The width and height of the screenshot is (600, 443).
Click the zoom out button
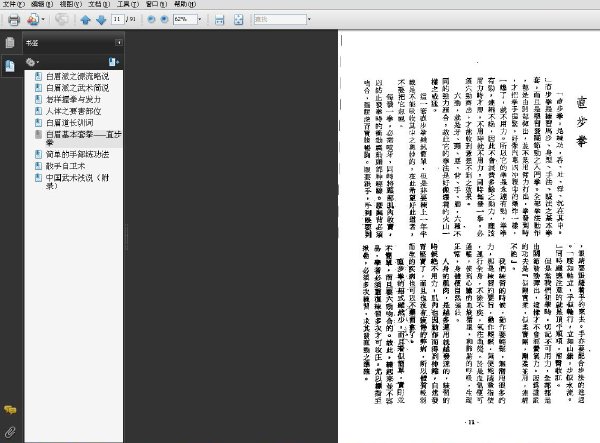[x=152, y=19]
